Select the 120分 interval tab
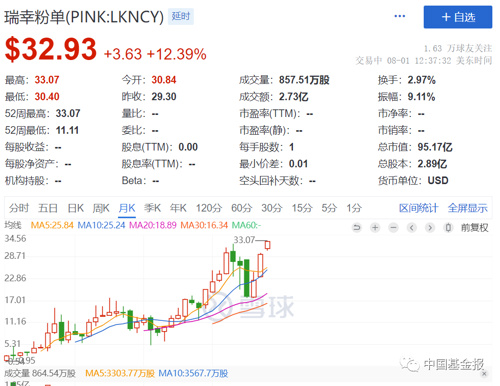Screen dimensions: 500x386 (209, 208)
